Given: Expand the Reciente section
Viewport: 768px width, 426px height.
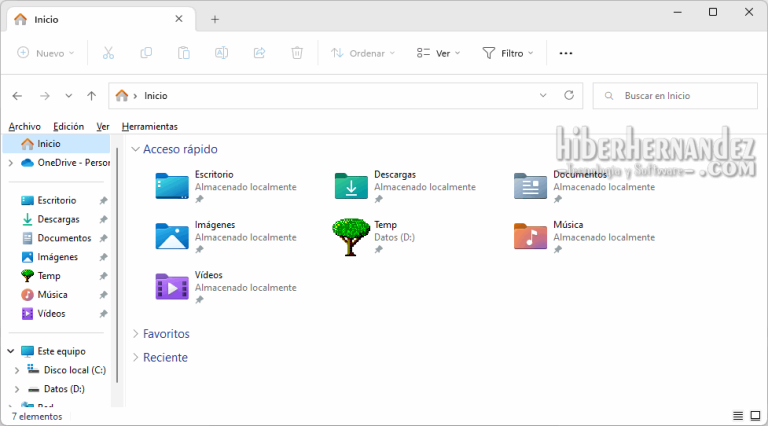Looking at the screenshot, I should tap(165, 357).
